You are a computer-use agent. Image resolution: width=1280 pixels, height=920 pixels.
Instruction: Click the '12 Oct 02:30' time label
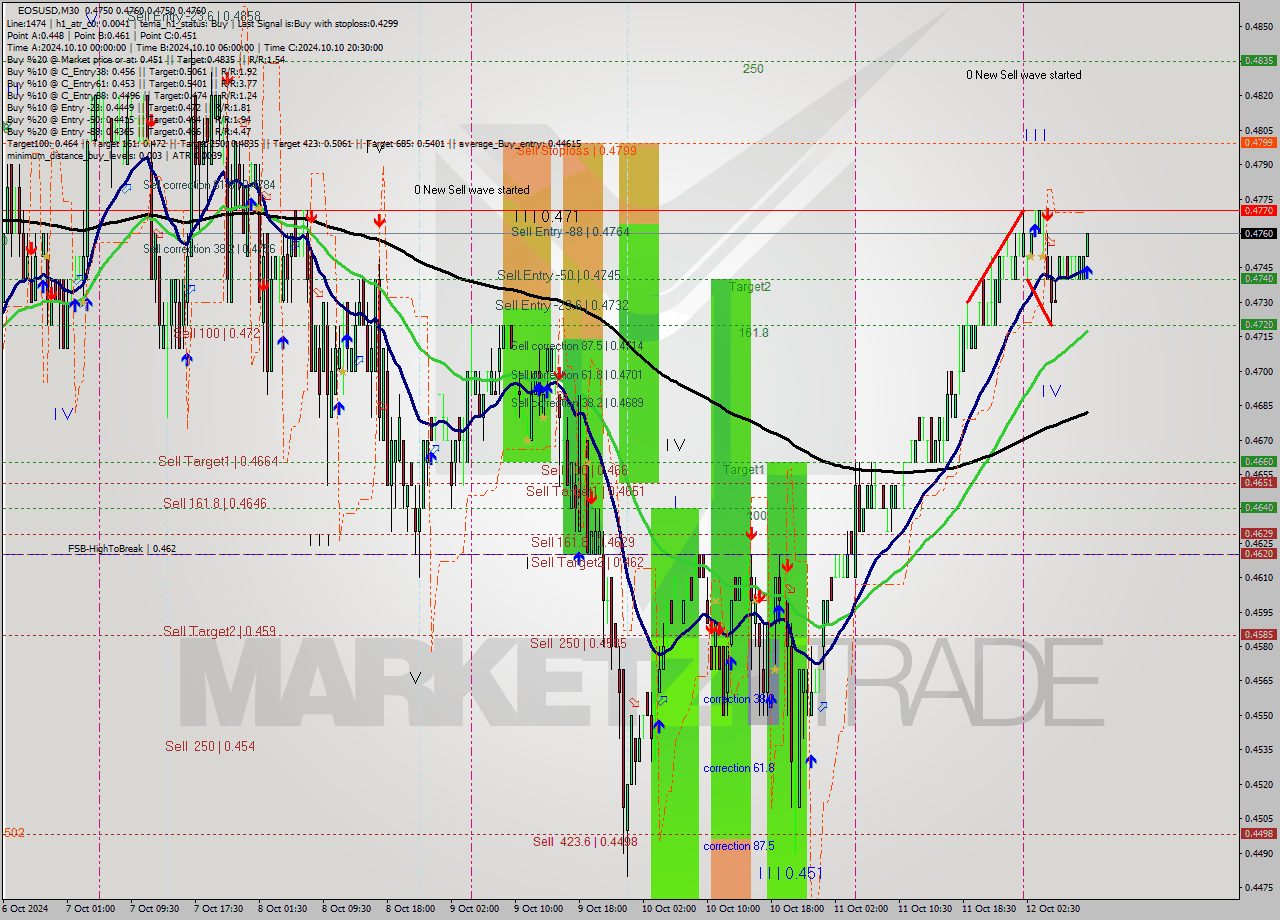[x=1052, y=909]
